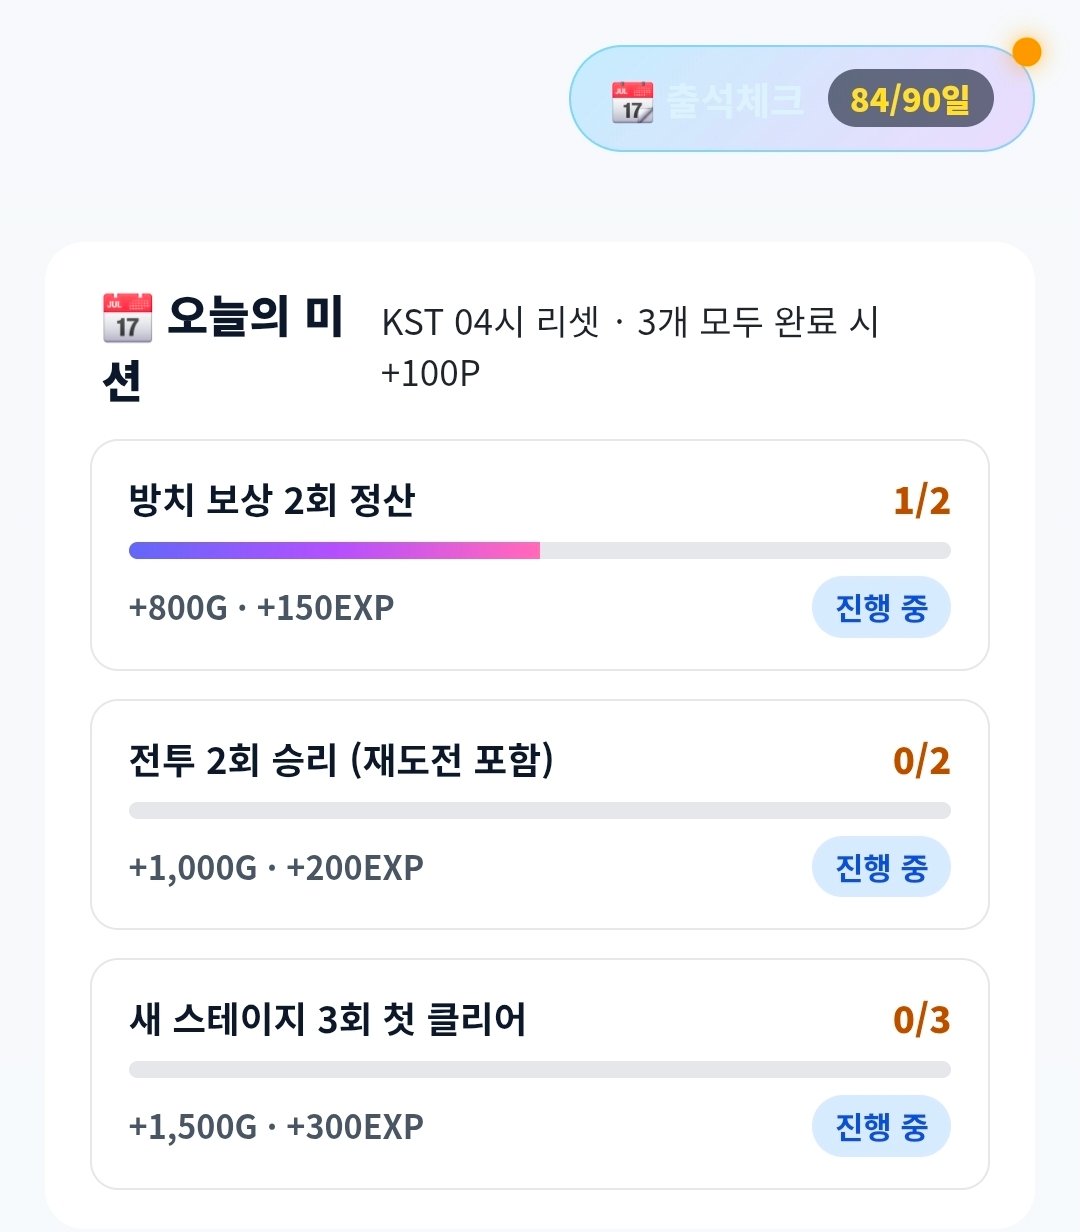Select the 방치 보상 2회 정산 mission title
This screenshot has height=1232, width=1080.
point(271,500)
